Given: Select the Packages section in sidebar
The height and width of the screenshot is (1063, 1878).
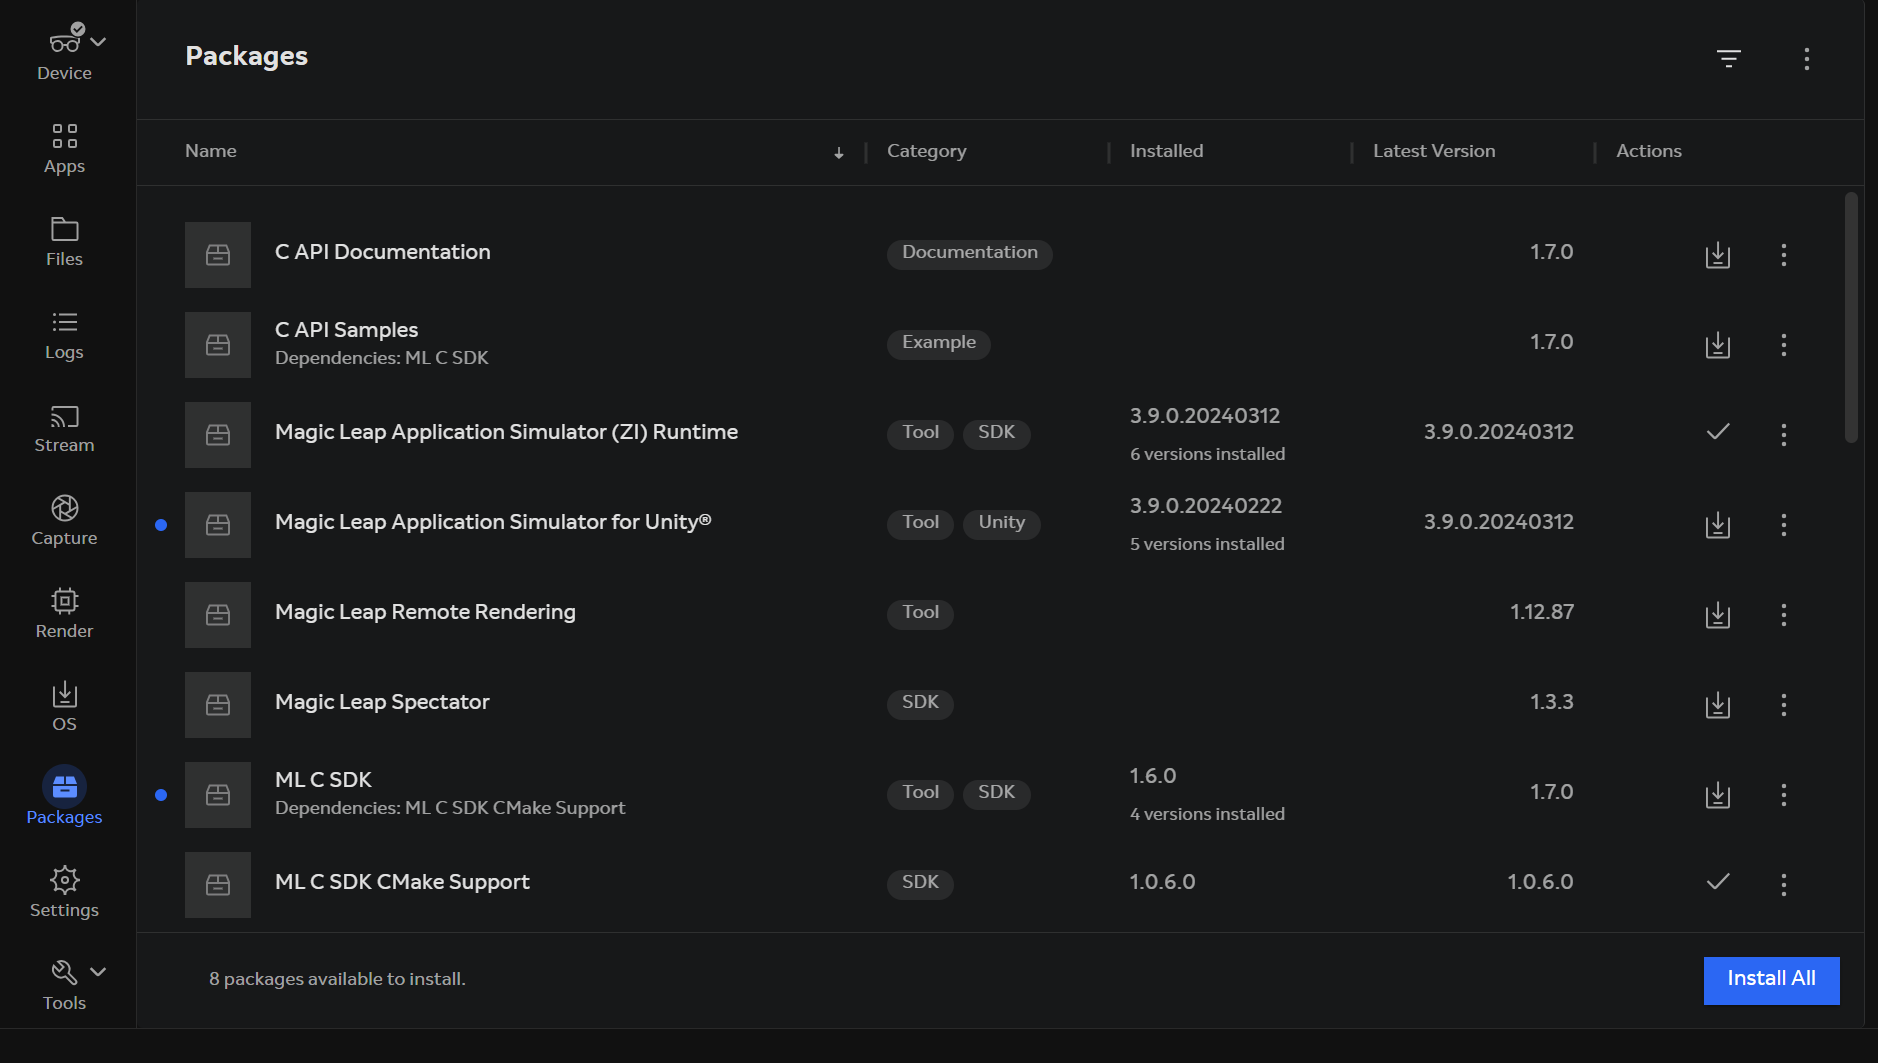Looking at the screenshot, I should point(64,797).
